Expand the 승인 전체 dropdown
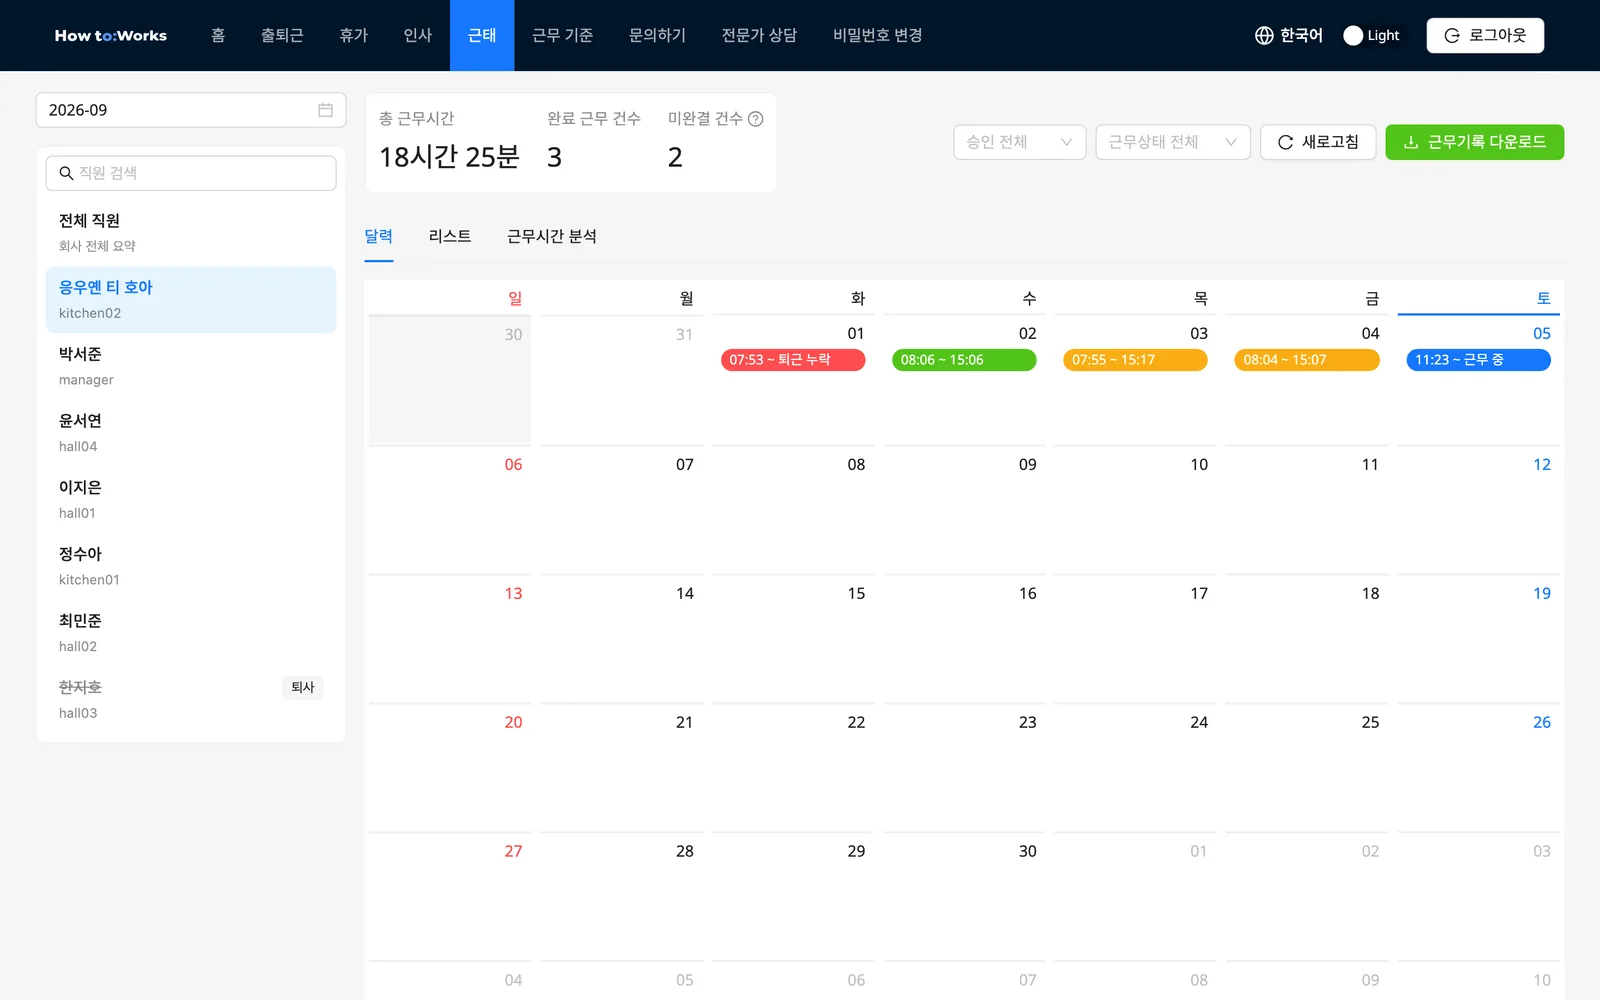This screenshot has height=1000, width=1600. pyautogui.click(x=1019, y=142)
